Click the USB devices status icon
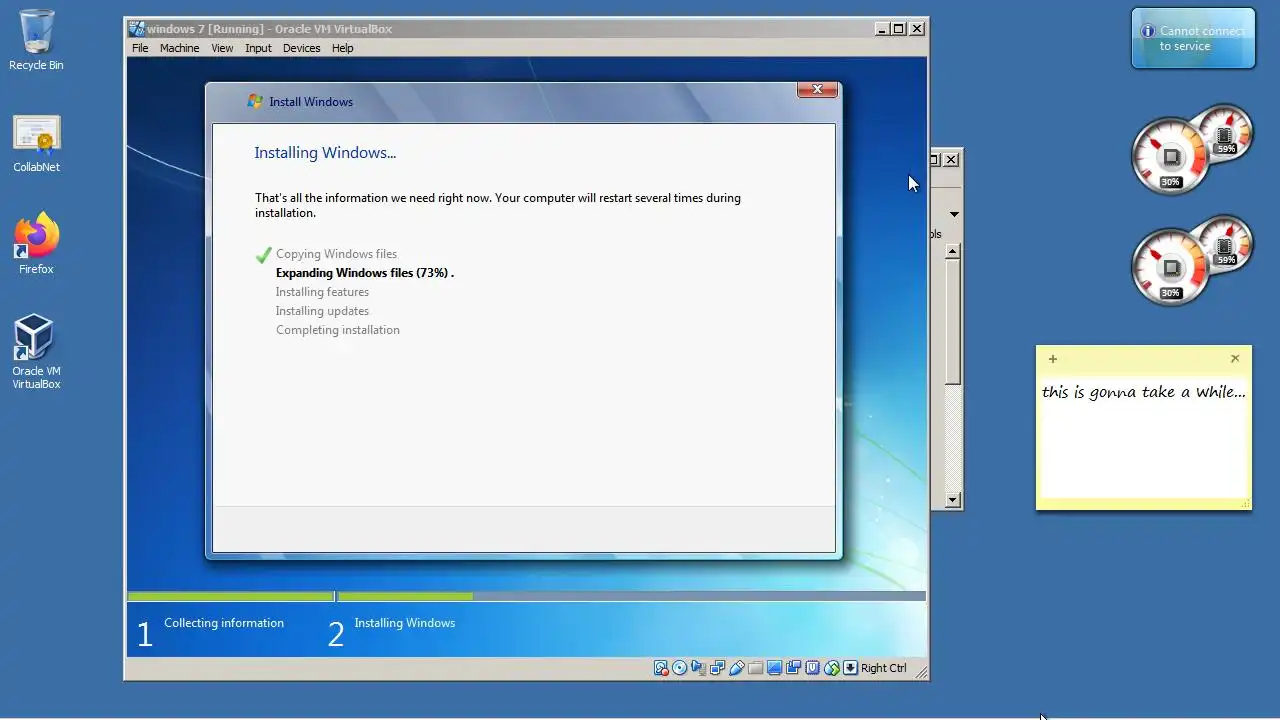1280x720 pixels. pyautogui.click(x=737, y=668)
